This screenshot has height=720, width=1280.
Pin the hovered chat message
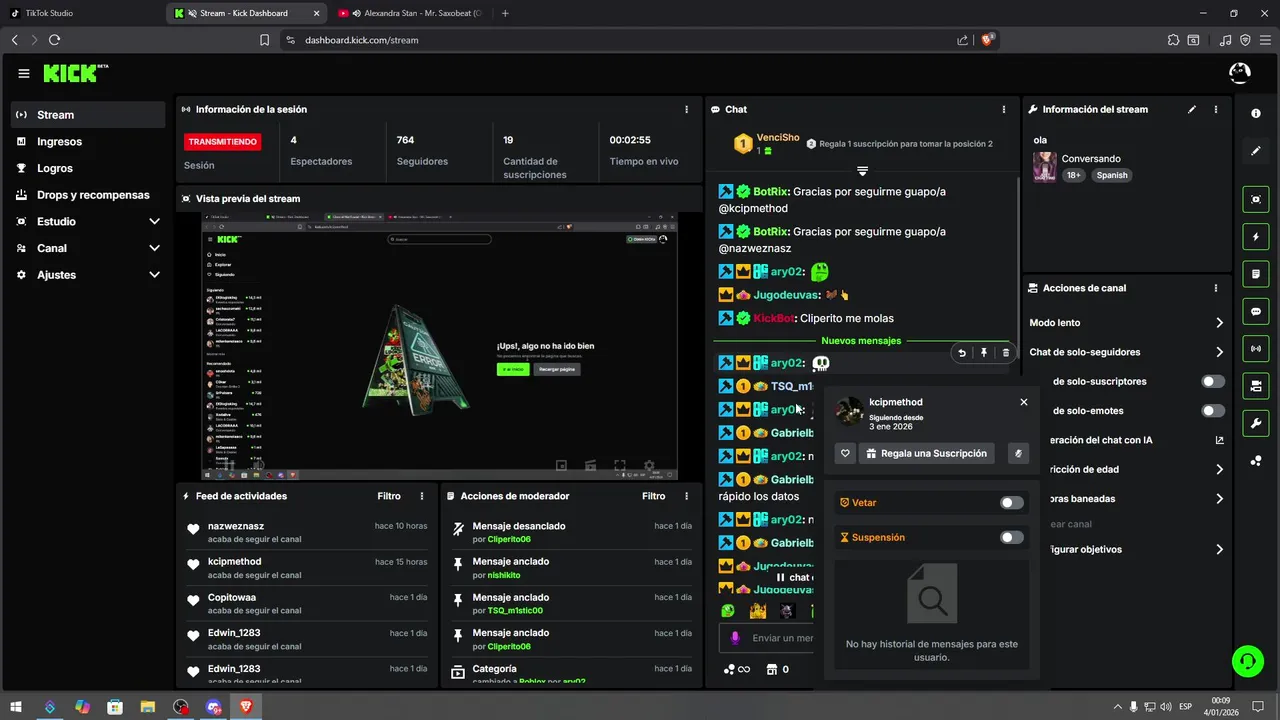click(x=984, y=353)
